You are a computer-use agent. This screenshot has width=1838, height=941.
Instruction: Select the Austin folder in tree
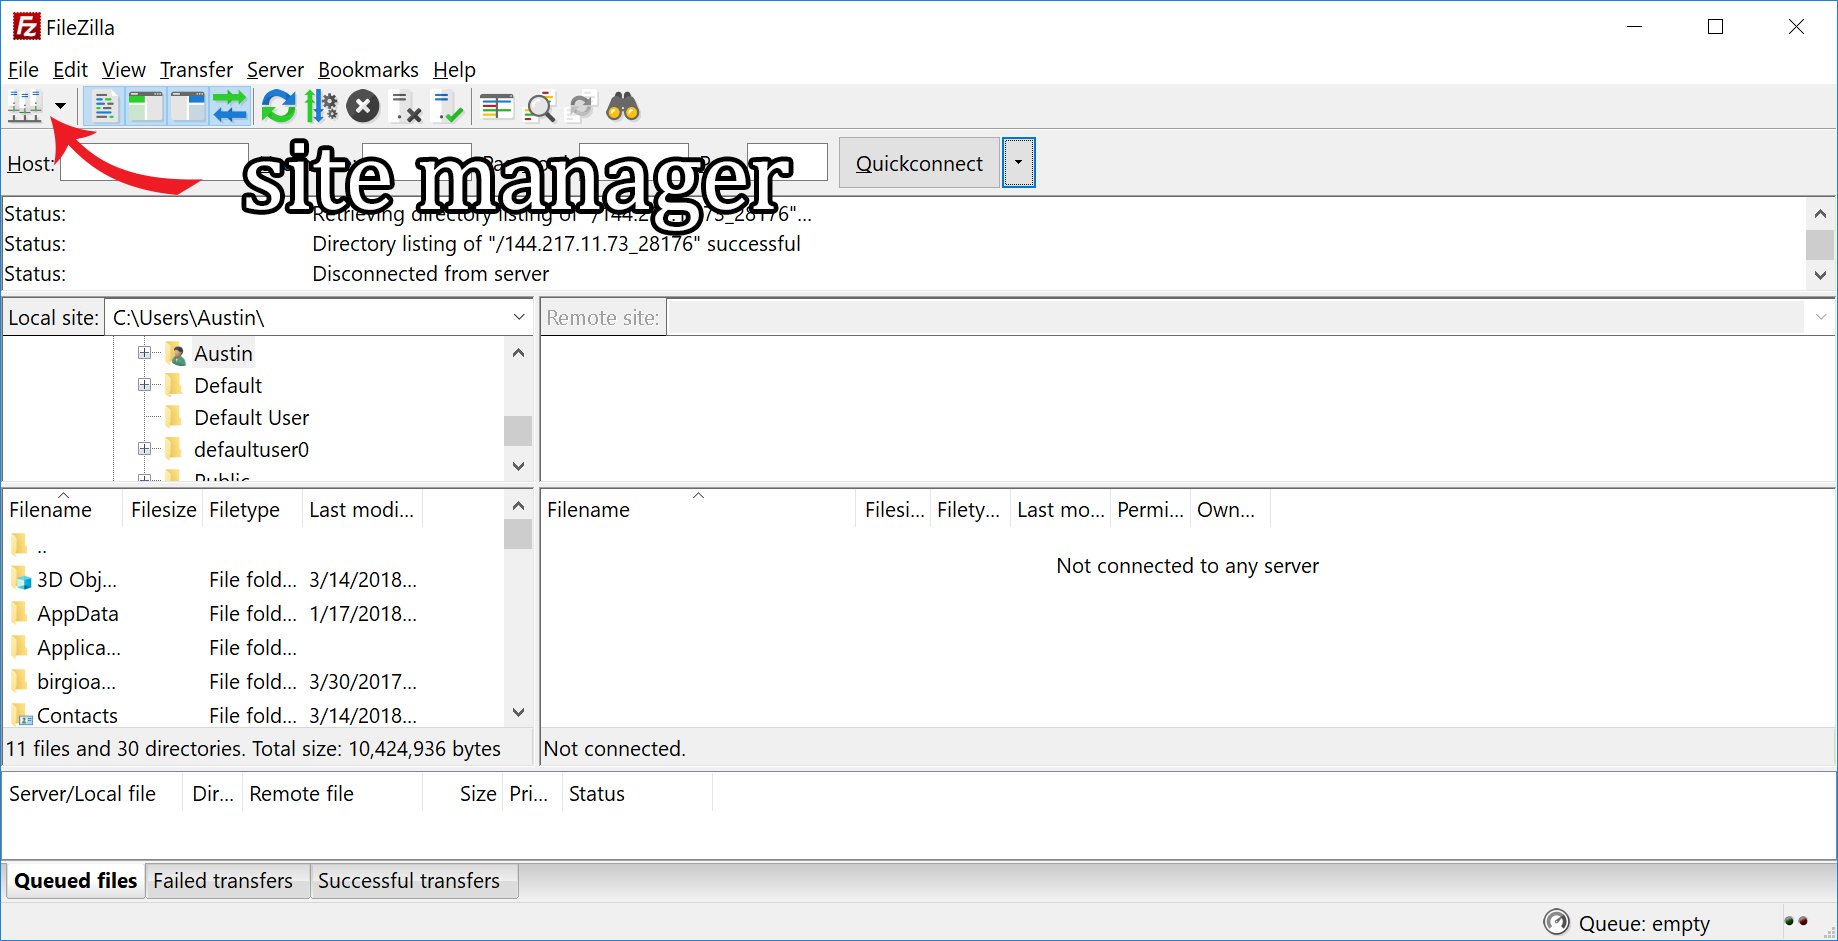(x=223, y=353)
